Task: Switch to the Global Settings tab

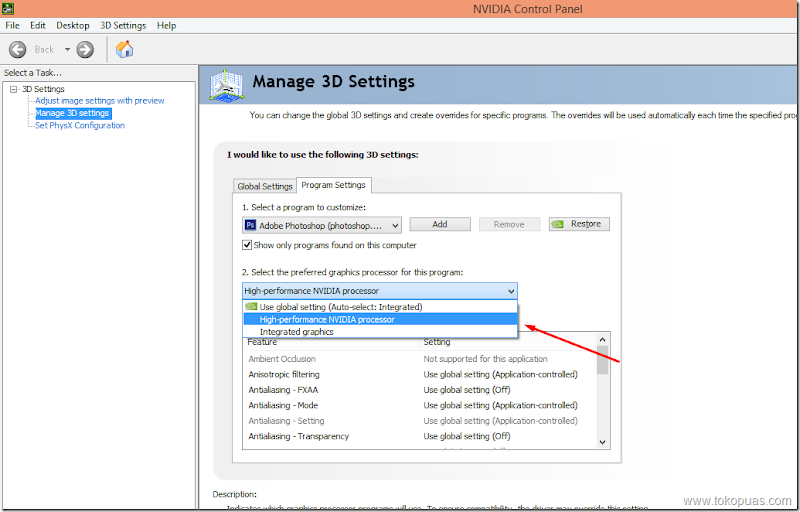Action: click(264, 186)
